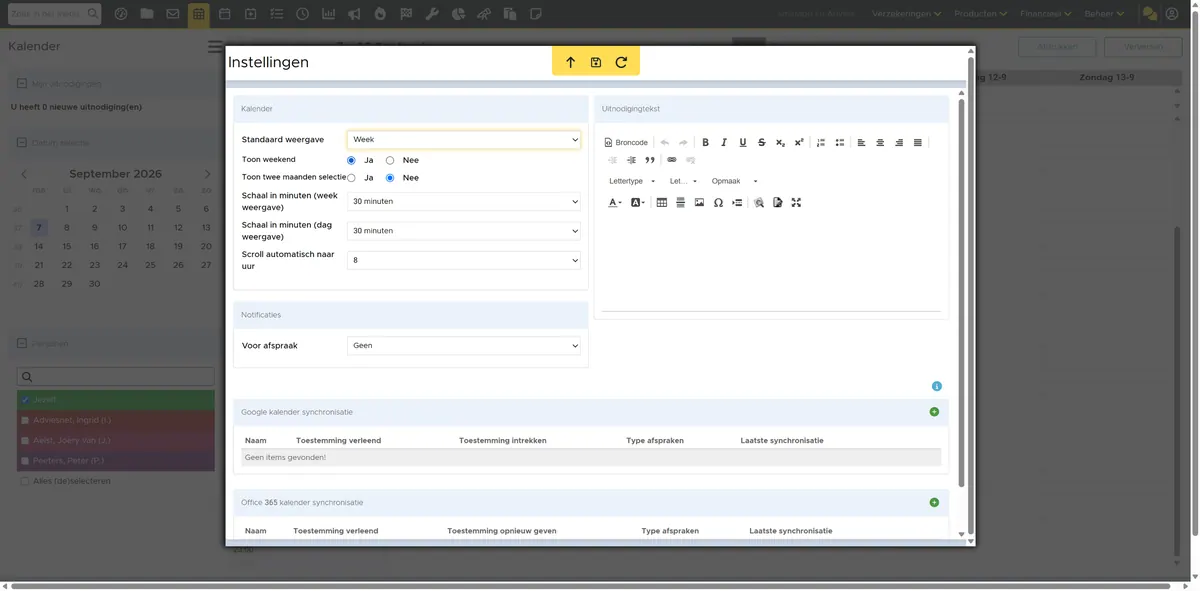This screenshot has width=1200, height=591.
Task: Select Ja for Toon twee maanden selectie
Action: (351, 178)
